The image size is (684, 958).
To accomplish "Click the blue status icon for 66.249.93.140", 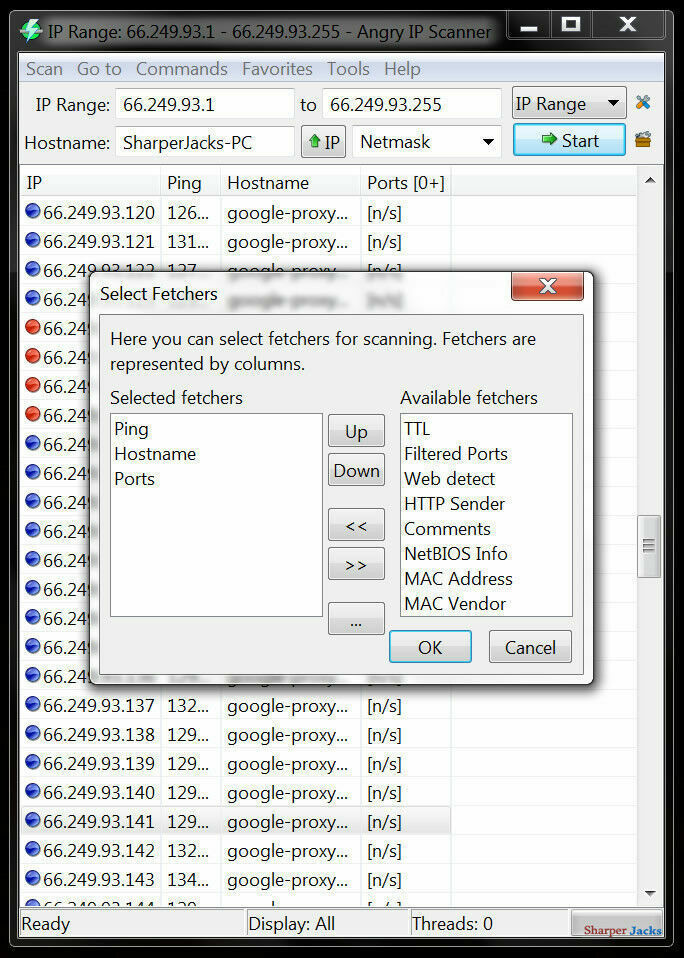I will pos(32,791).
